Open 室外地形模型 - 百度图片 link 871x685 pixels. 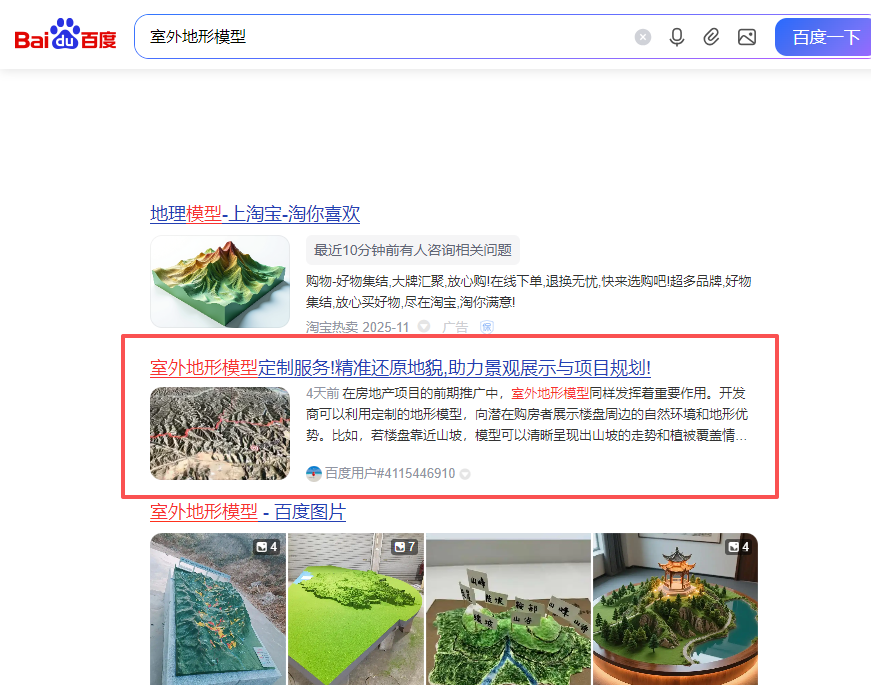tap(248, 512)
